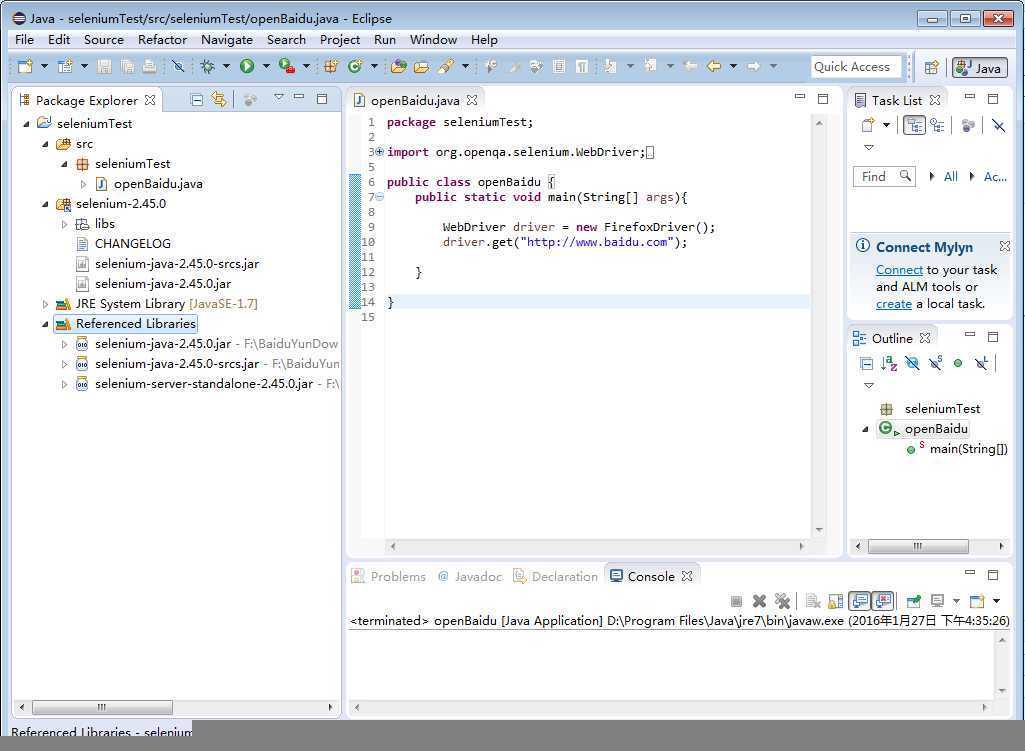The width and height of the screenshot is (1025, 751).
Task: Collapse the seleniumTest project node
Action: click(26, 124)
